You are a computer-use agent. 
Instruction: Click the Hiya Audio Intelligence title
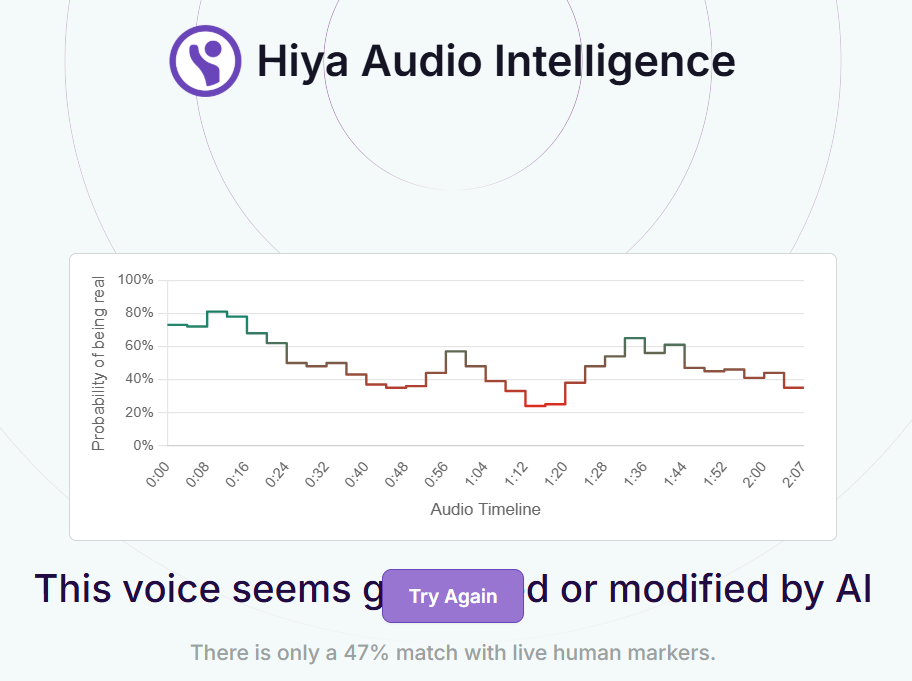click(496, 62)
